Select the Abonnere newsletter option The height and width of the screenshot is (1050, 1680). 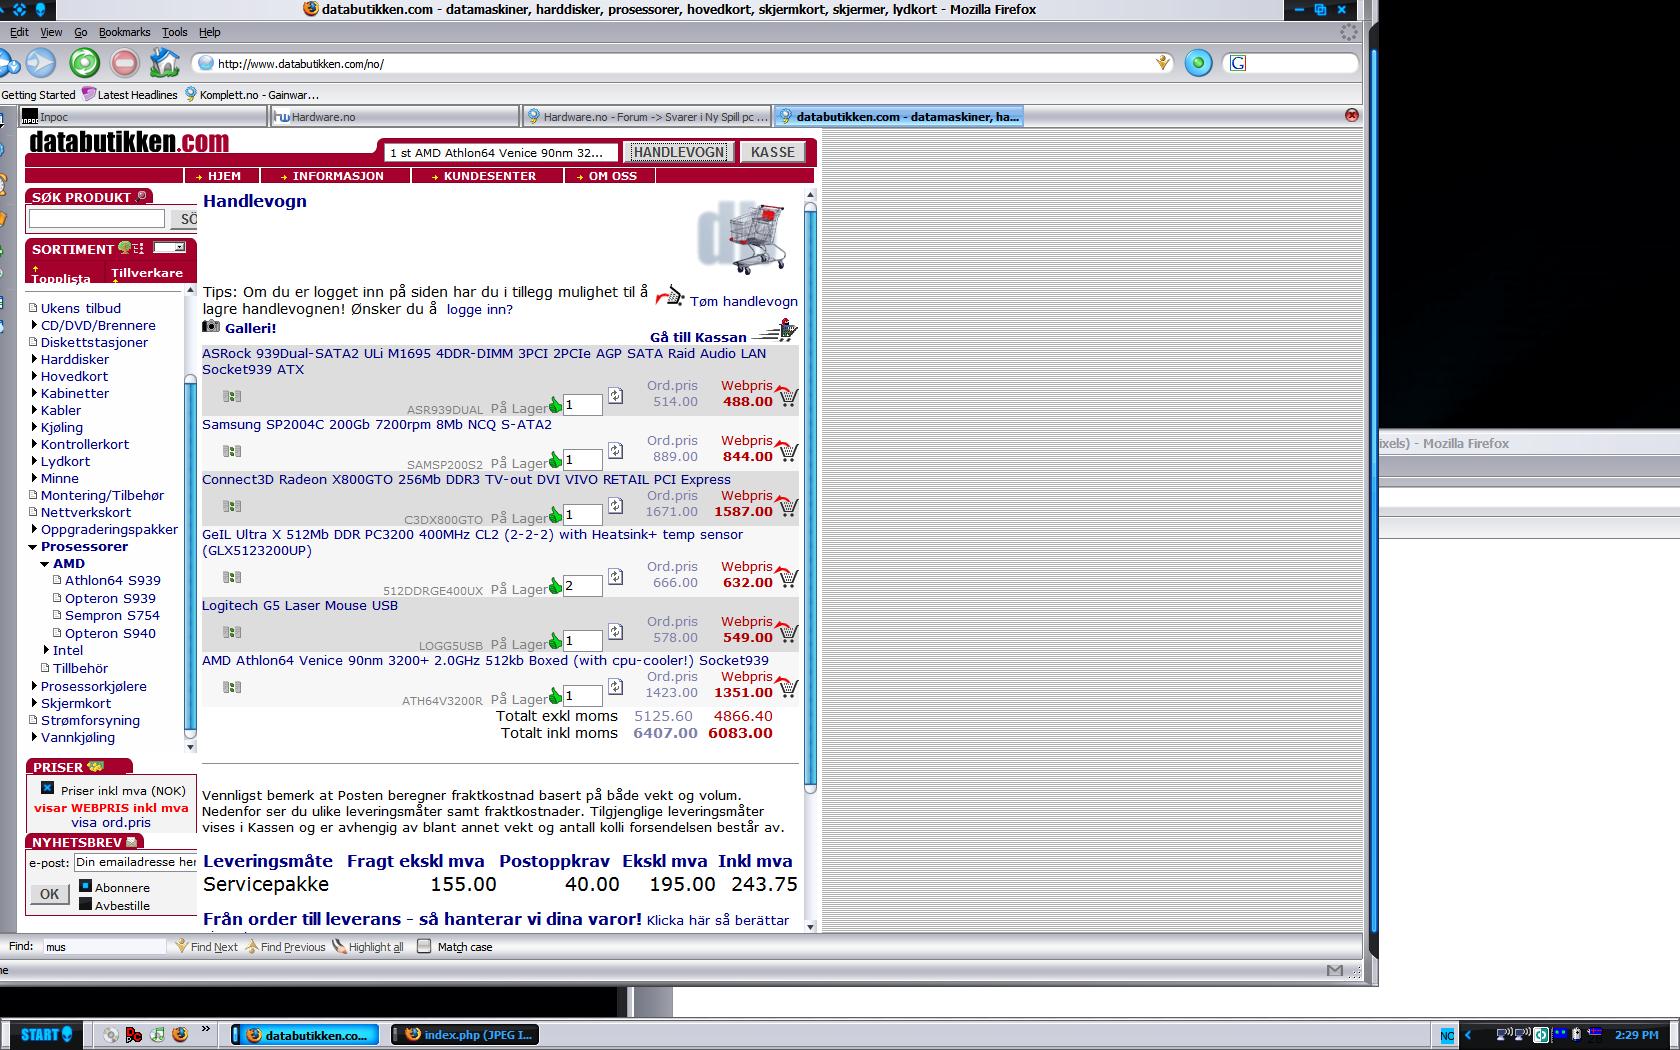86,886
